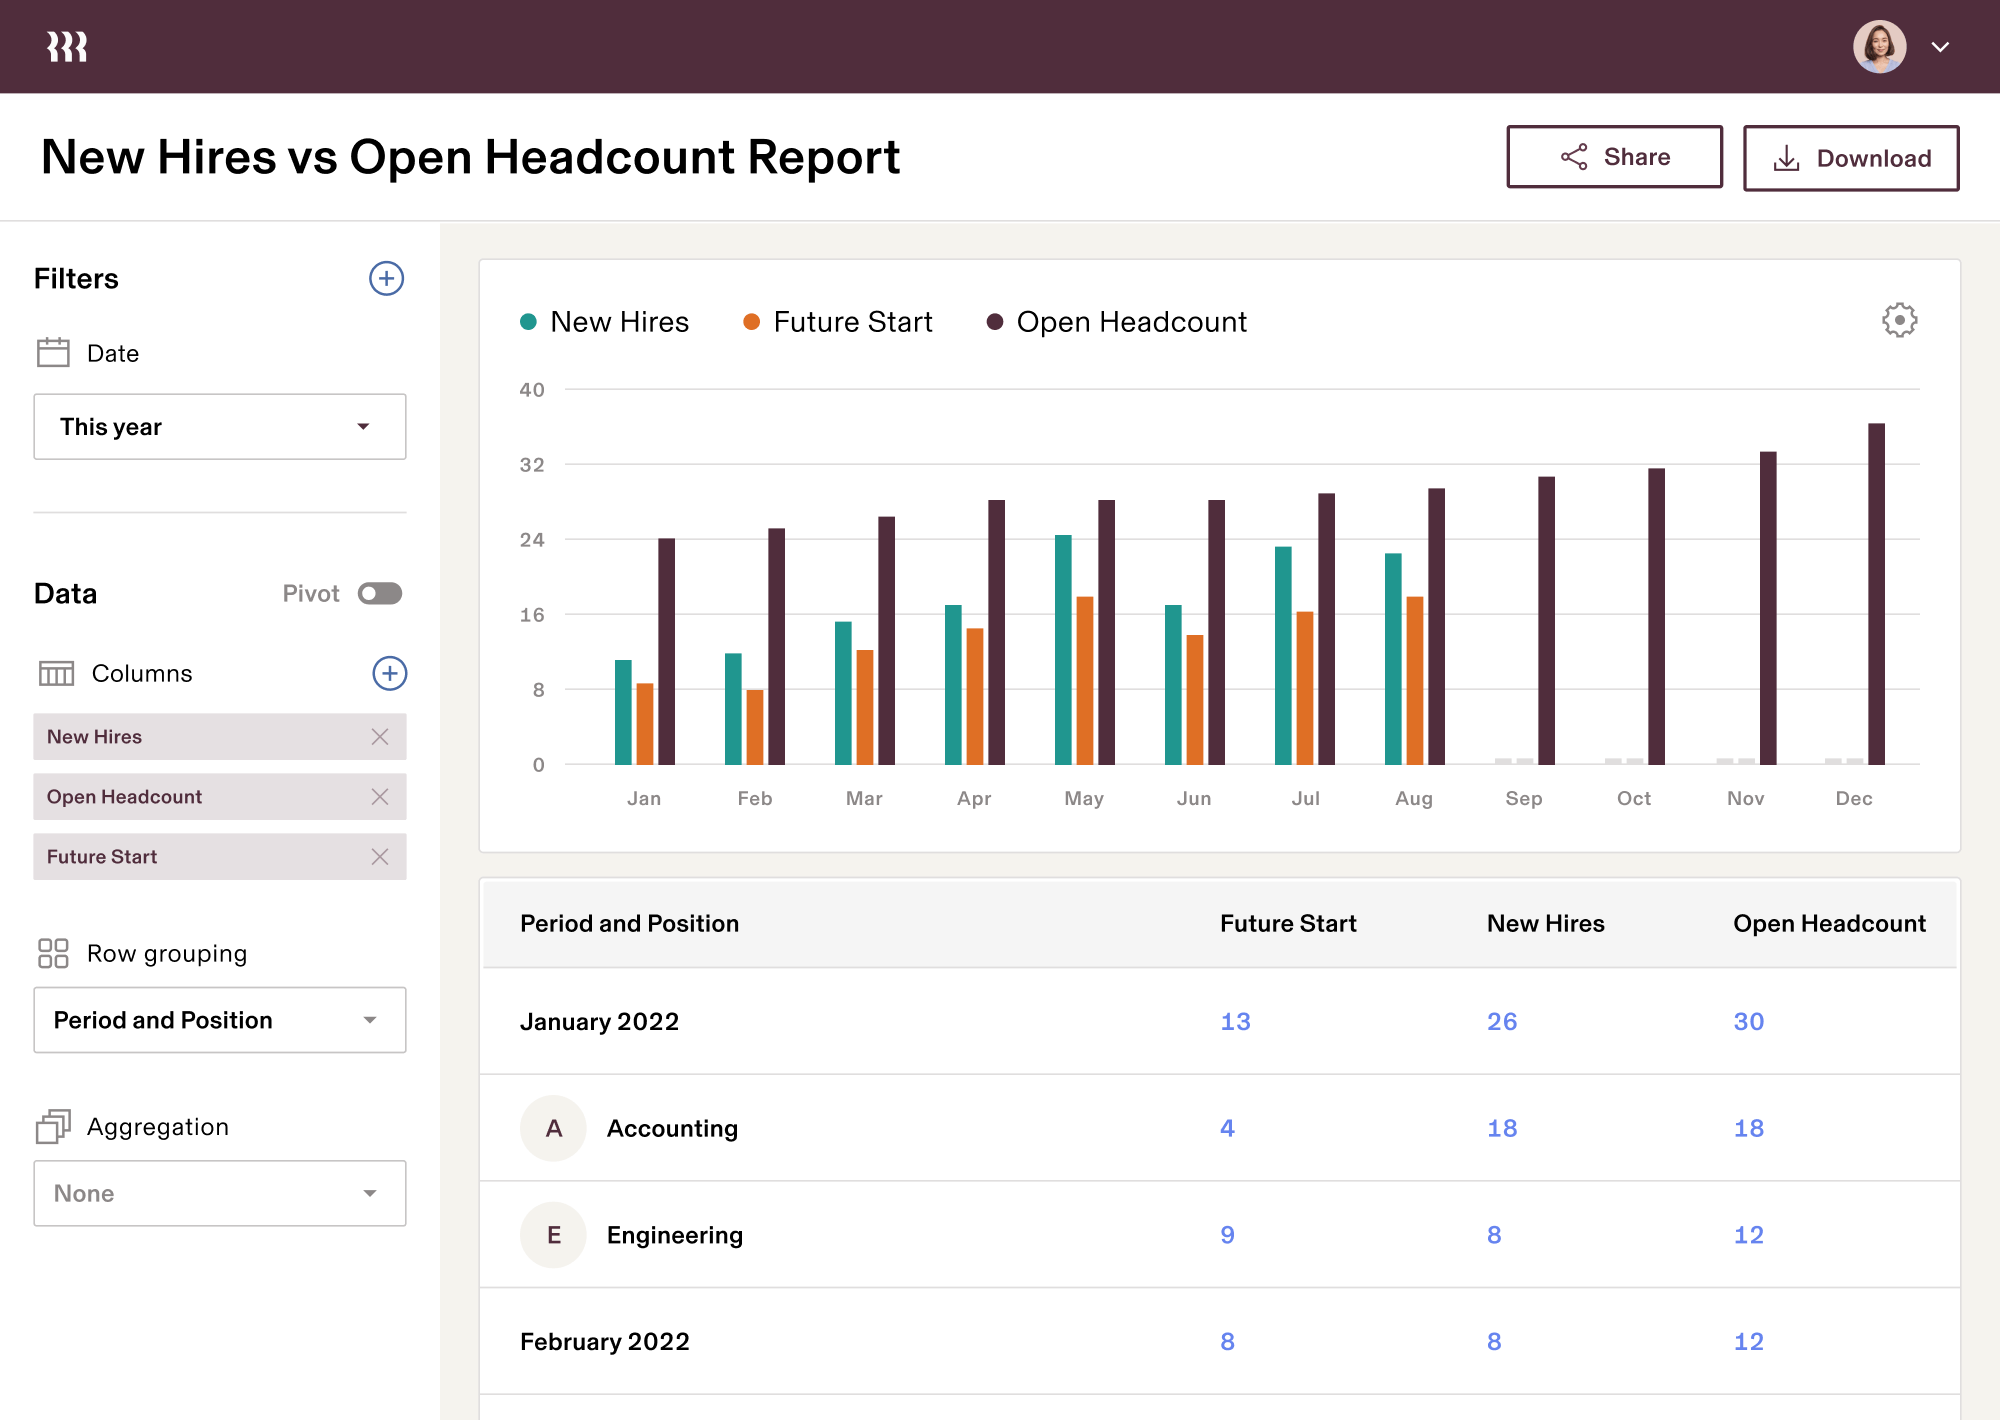Screen dimensions: 2000x1420
Task: Select the January 2022 row in the table
Action: coord(600,1021)
